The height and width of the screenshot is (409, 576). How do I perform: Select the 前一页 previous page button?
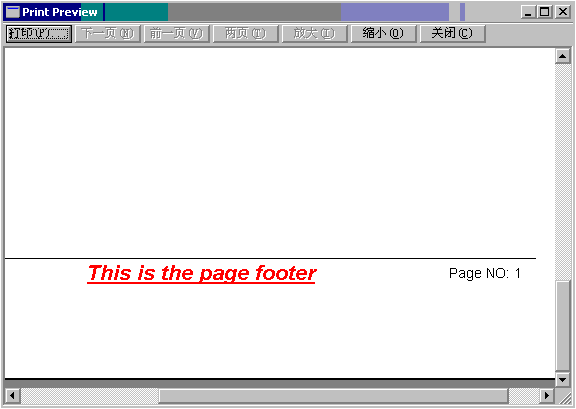[176, 34]
